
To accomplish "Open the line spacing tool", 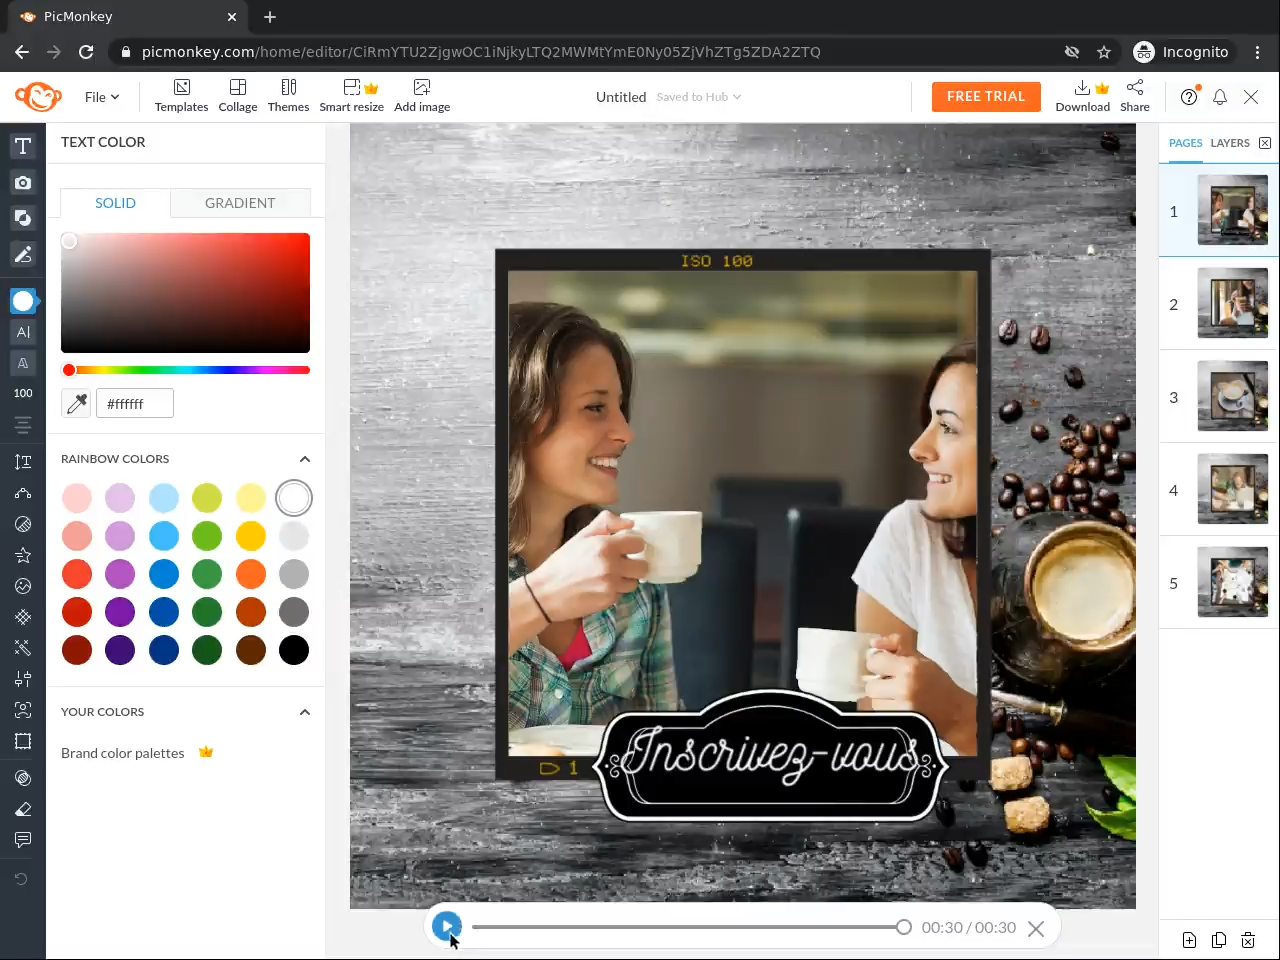I will point(23,462).
